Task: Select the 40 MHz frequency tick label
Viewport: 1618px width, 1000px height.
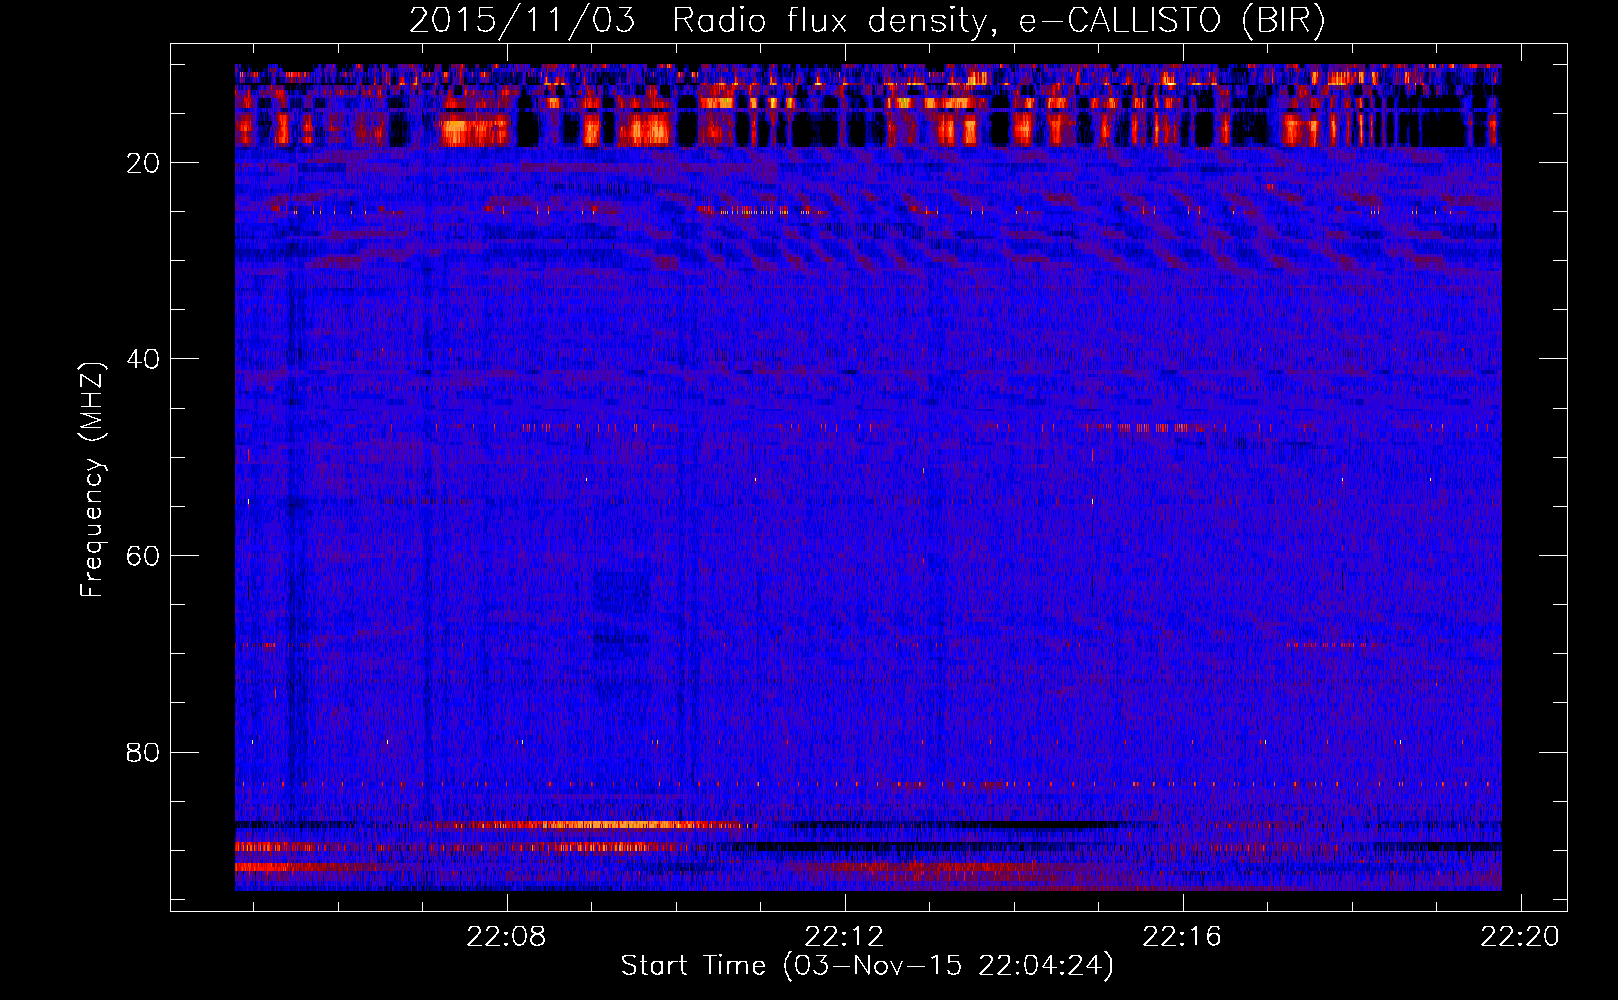Action: [x=144, y=359]
